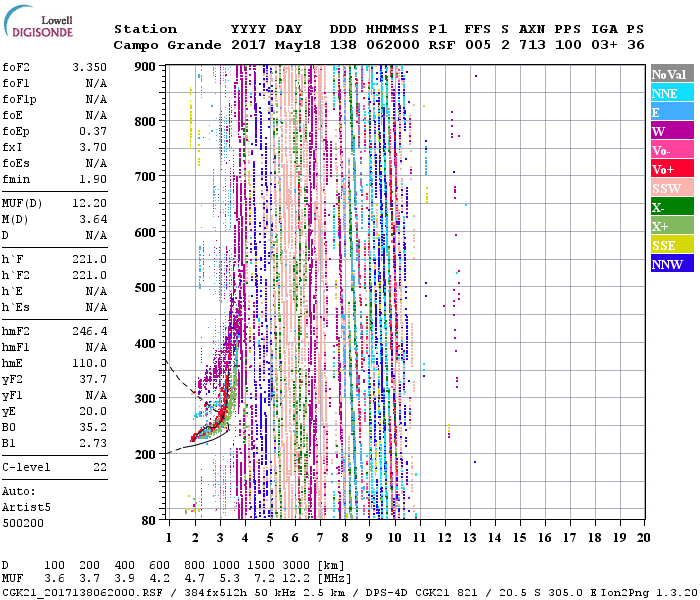700x600 pixels.
Task: Click the foF2 value 3.350
Action: (89, 67)
